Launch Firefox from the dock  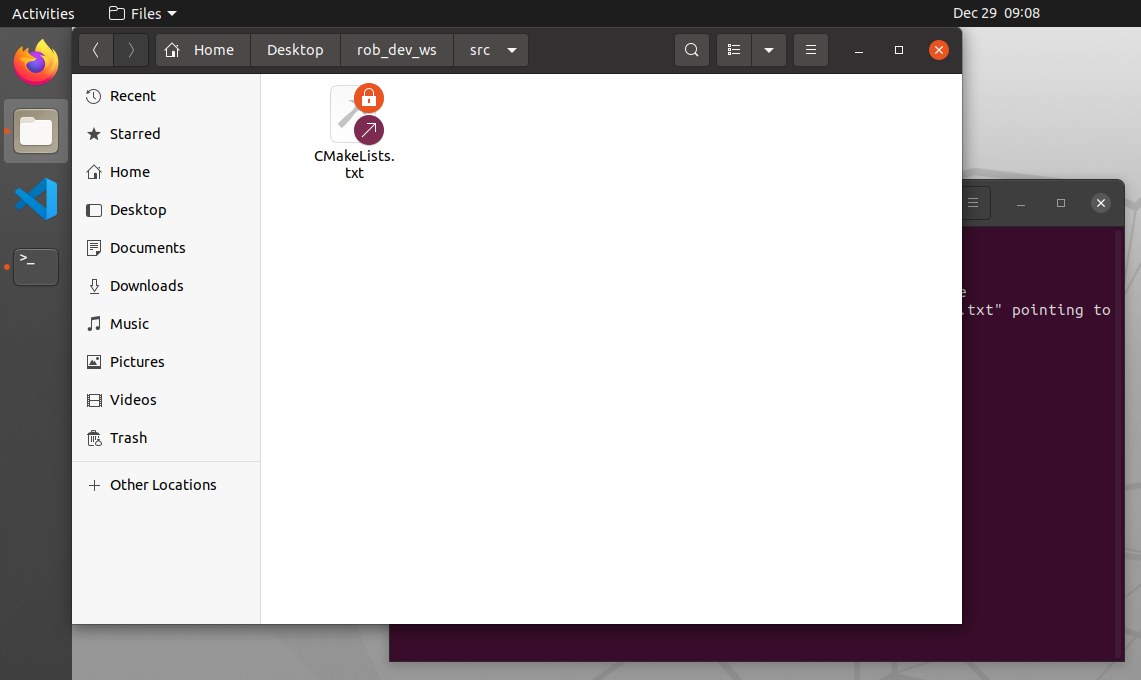coord(36,63)
